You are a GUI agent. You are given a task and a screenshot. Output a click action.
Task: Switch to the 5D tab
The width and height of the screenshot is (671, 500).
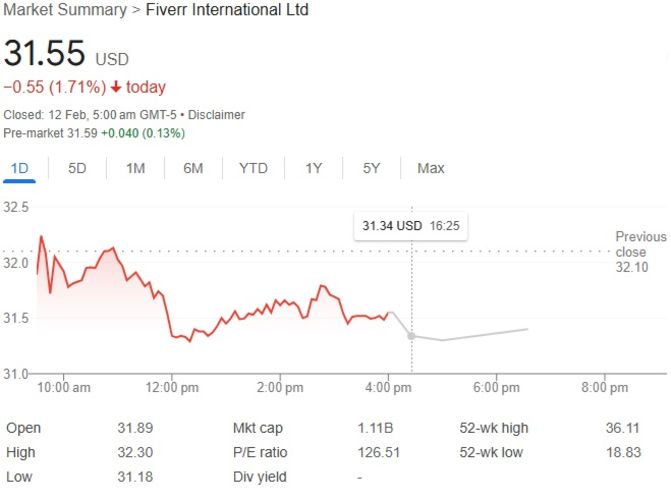(77, 168)
